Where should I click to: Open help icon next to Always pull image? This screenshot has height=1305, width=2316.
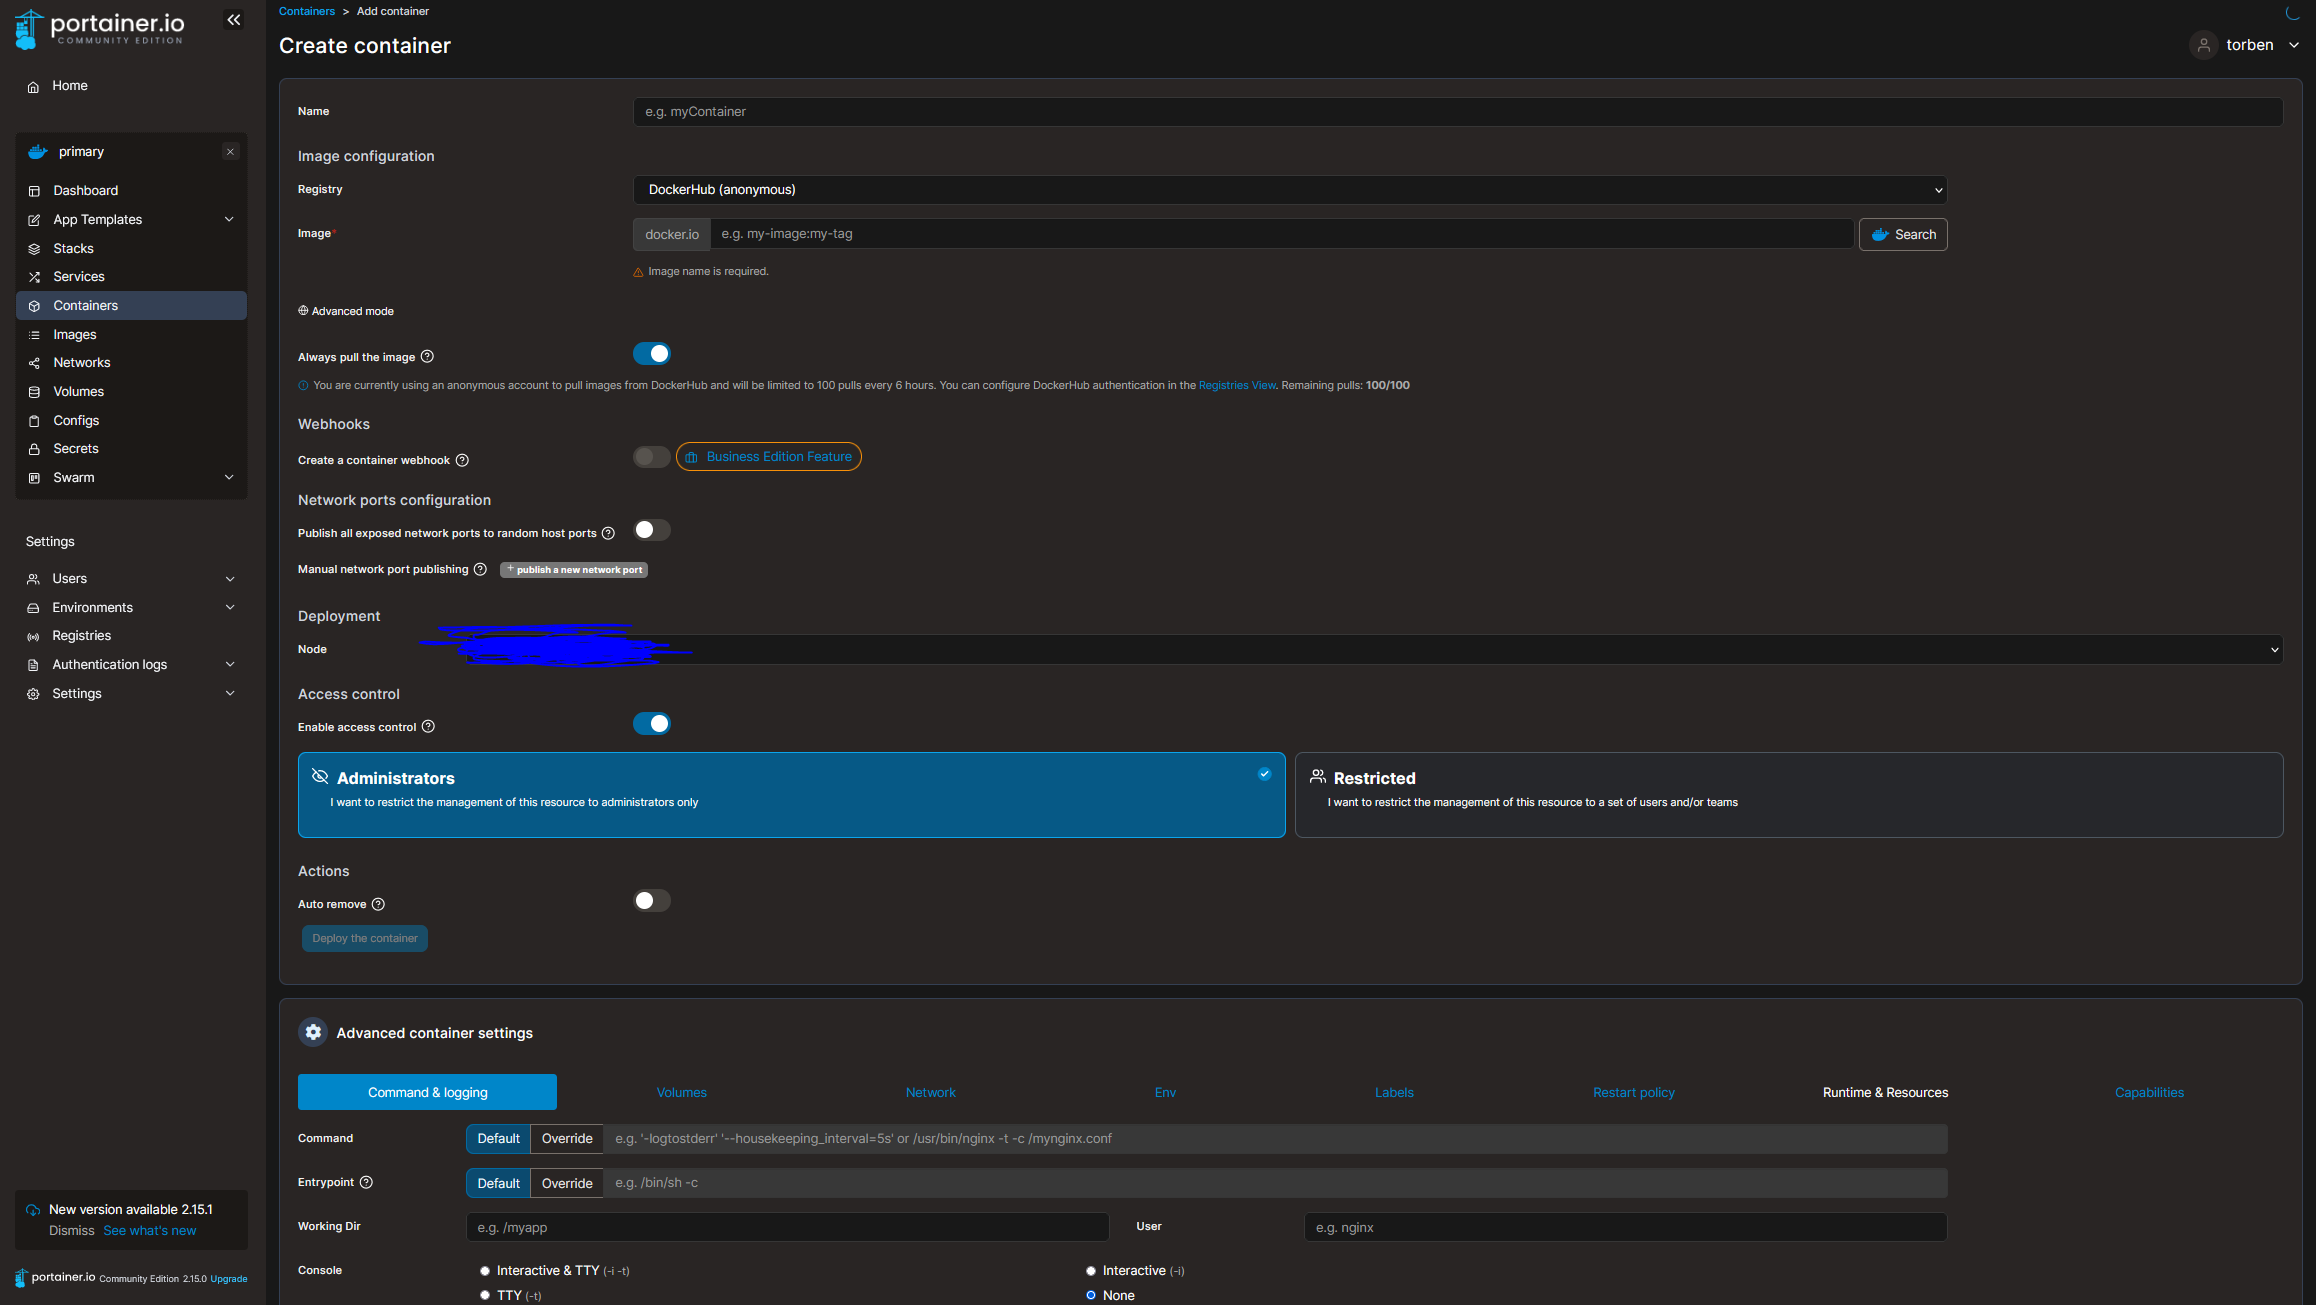coord(427,357)
